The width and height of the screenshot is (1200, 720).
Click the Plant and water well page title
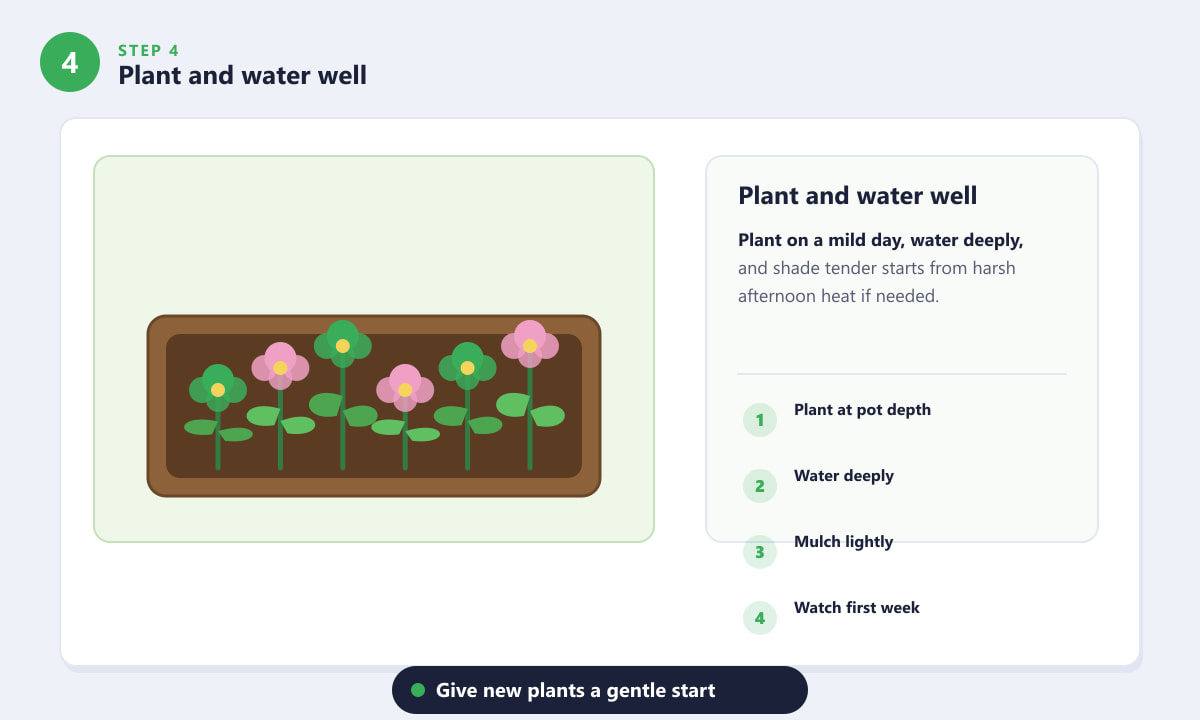(x=242, y=75)
